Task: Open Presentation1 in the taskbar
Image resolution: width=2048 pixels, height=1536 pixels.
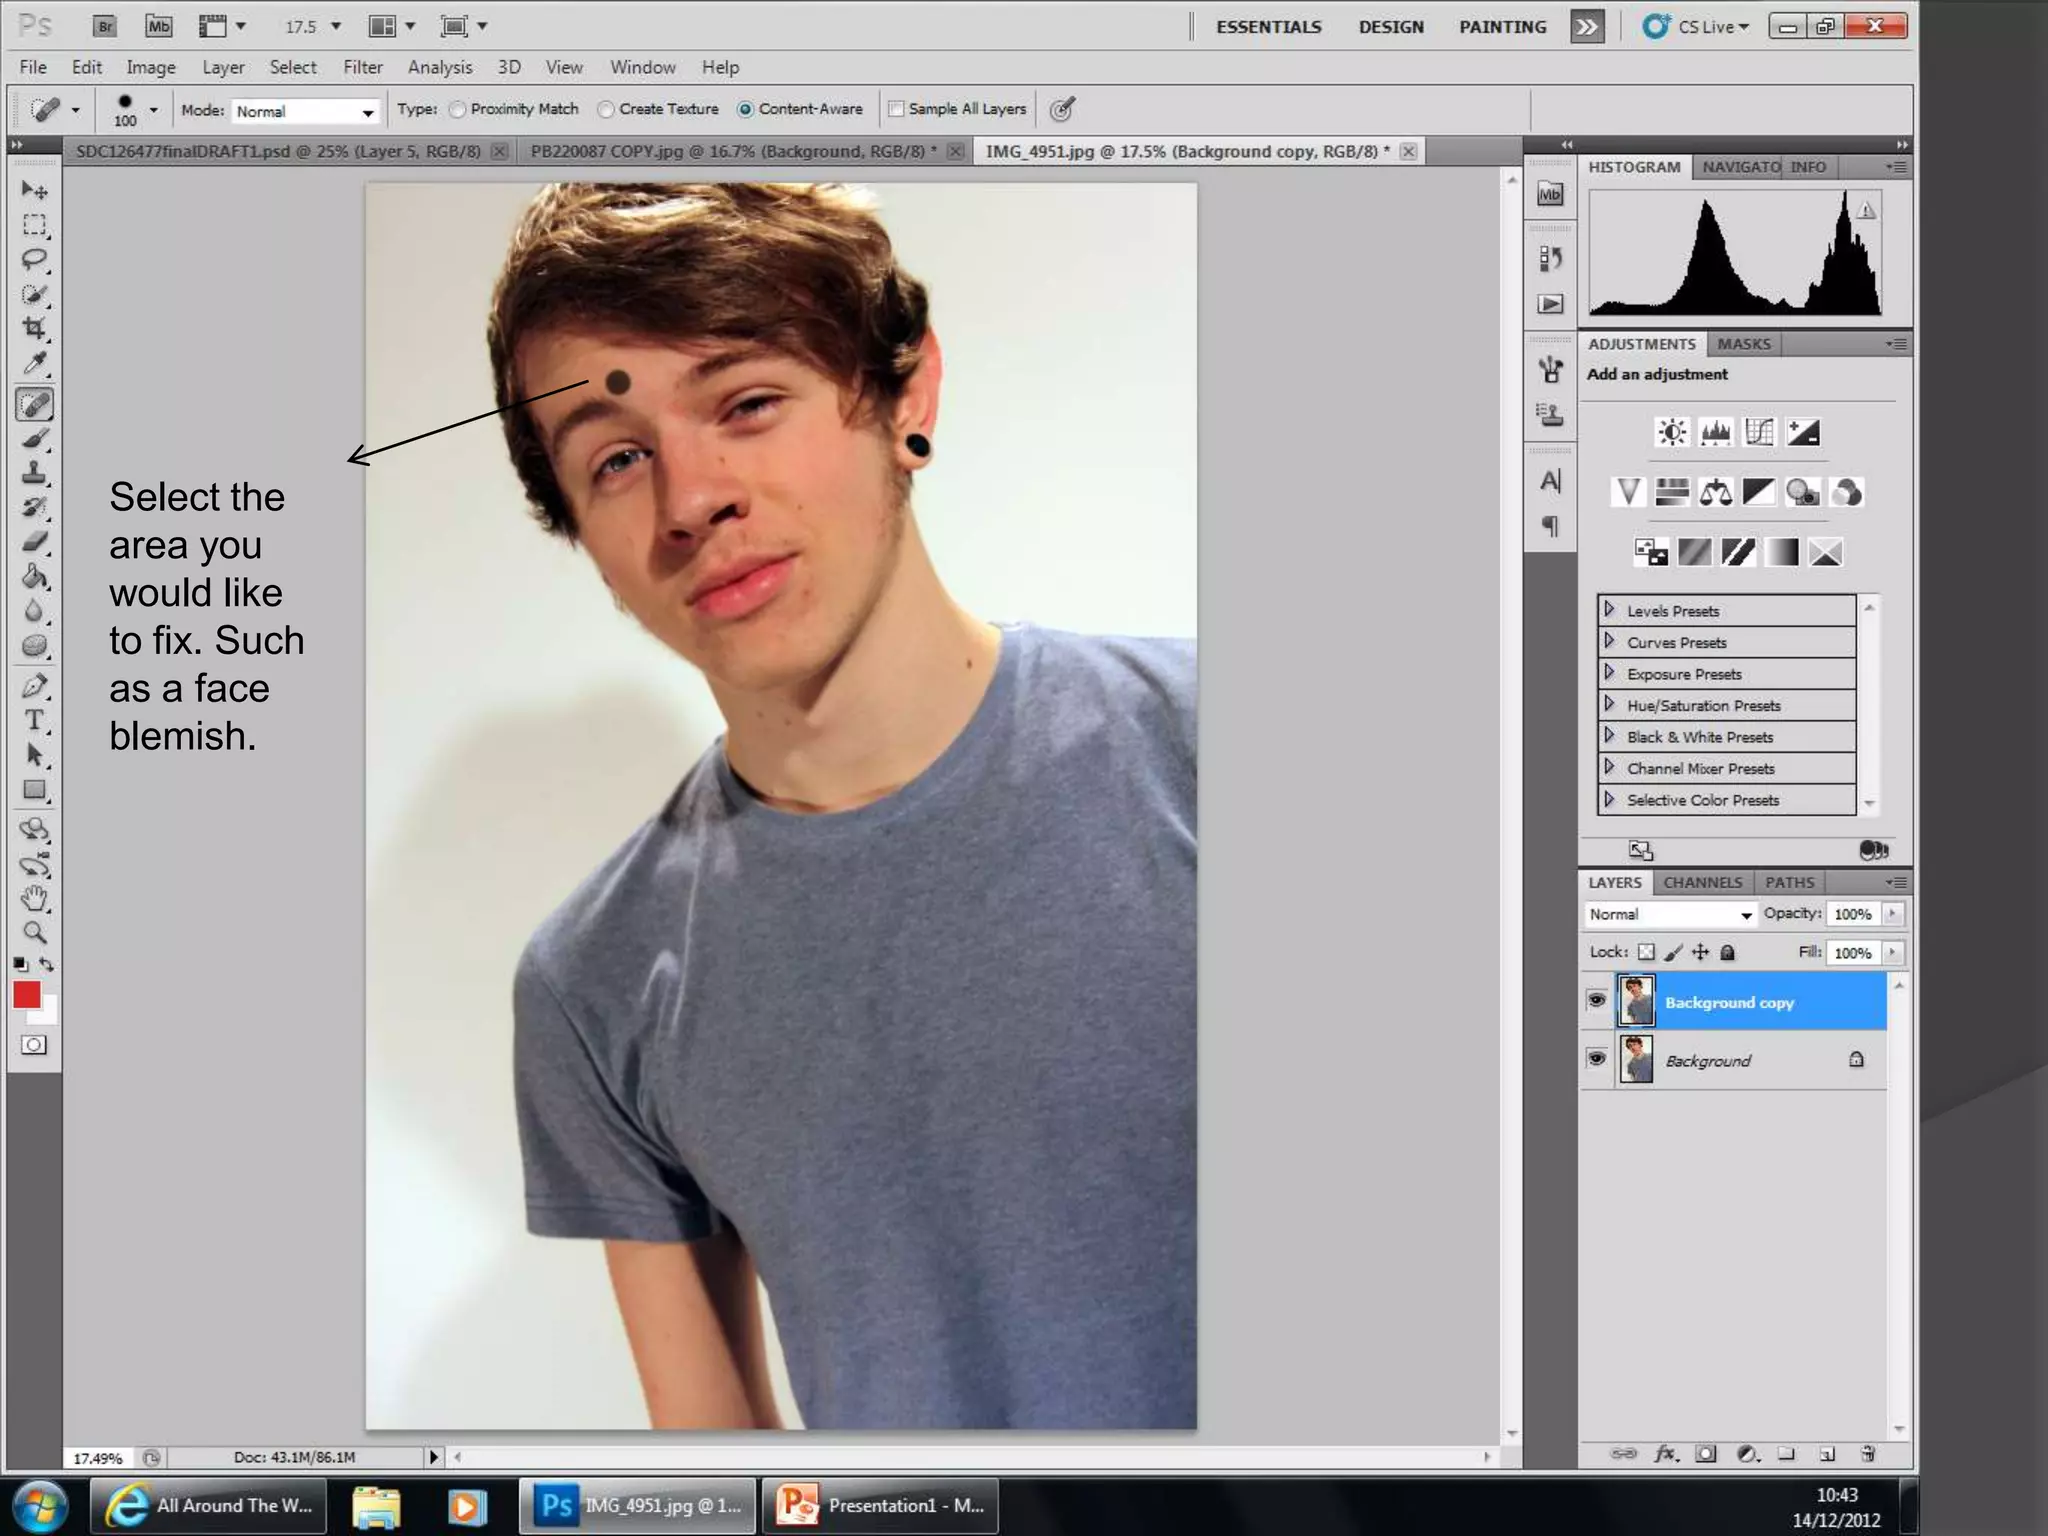Action: [x=881, y=1505]
